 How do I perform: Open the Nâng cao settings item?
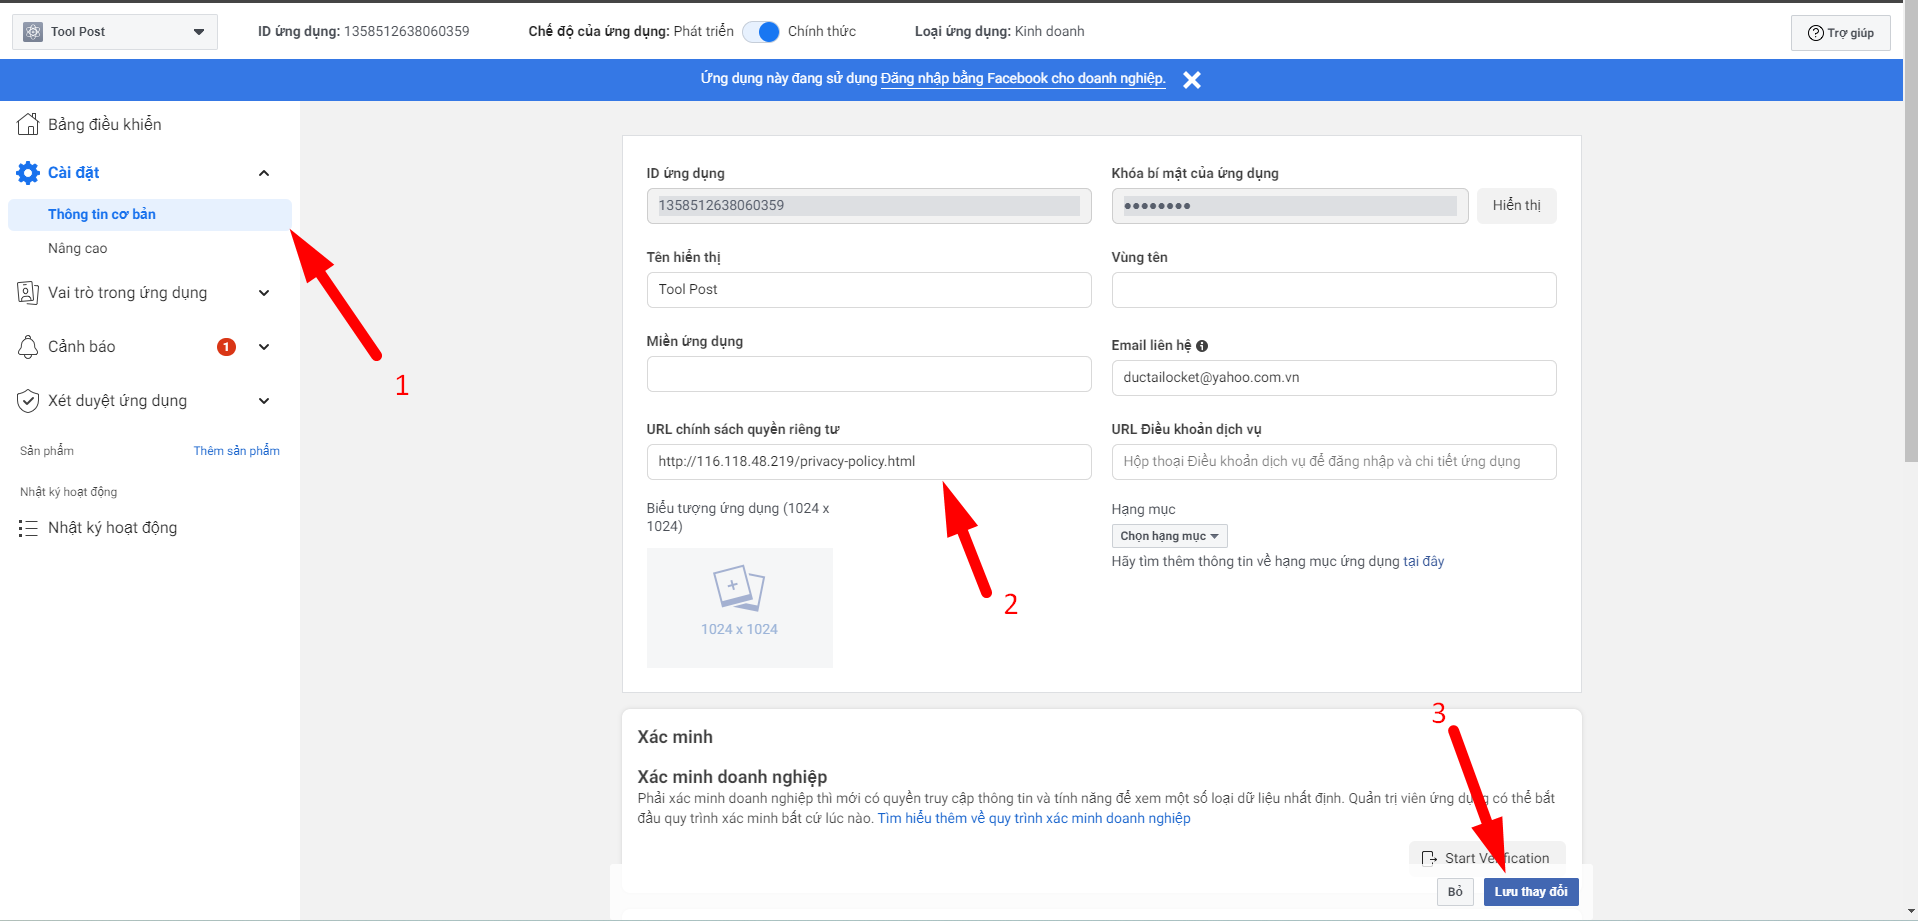(78, 249)
